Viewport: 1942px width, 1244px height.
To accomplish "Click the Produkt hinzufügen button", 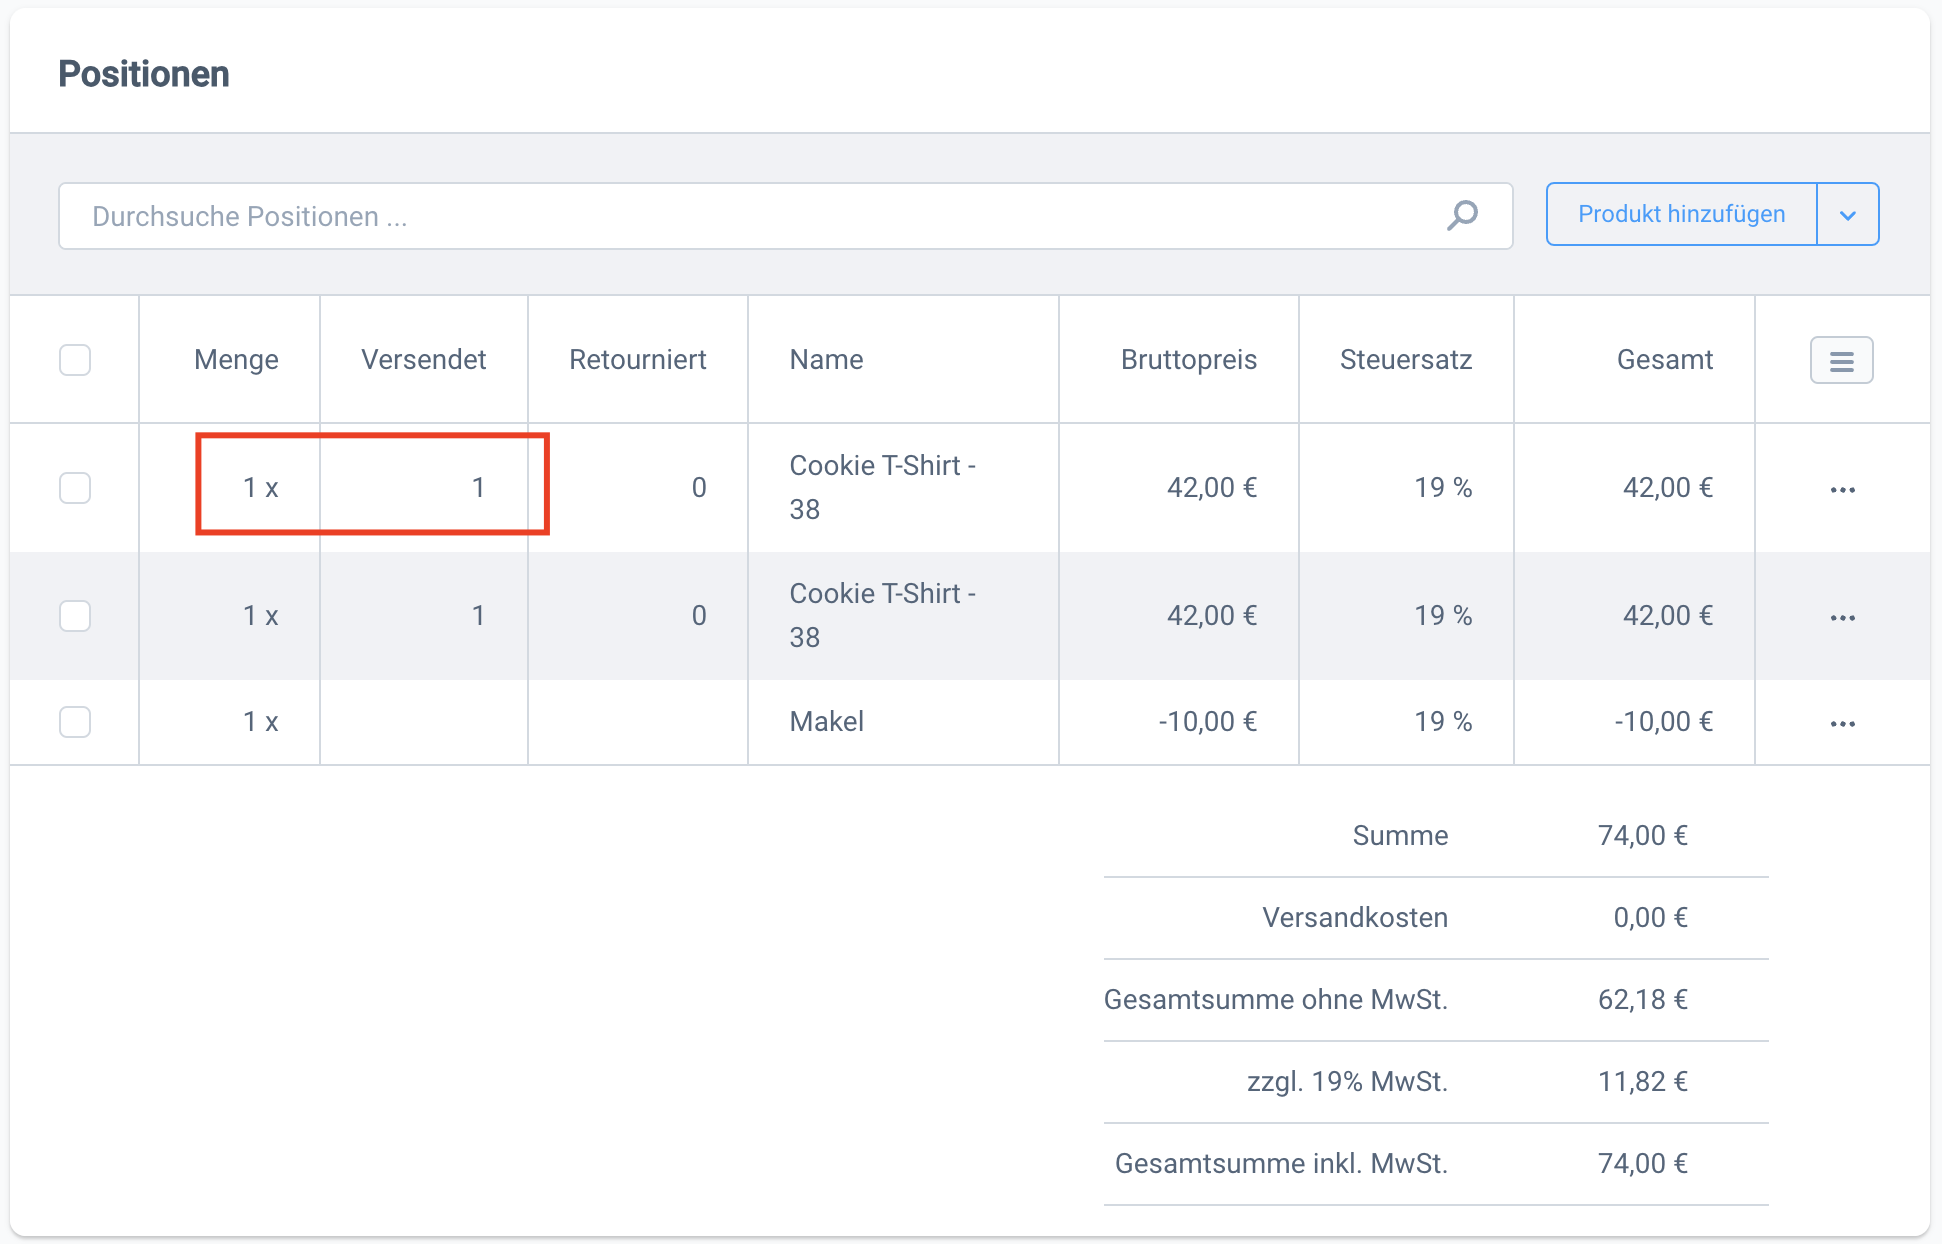I will click(x=1681, y=214).
